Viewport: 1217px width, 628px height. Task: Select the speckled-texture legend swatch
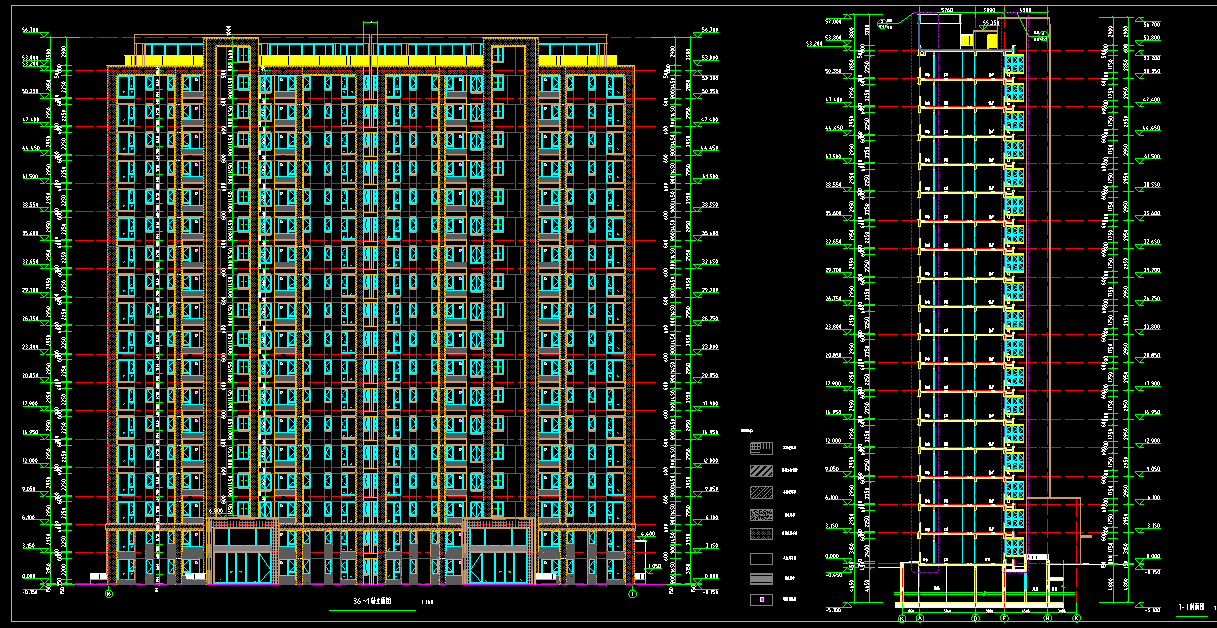[x=761, y=514]
